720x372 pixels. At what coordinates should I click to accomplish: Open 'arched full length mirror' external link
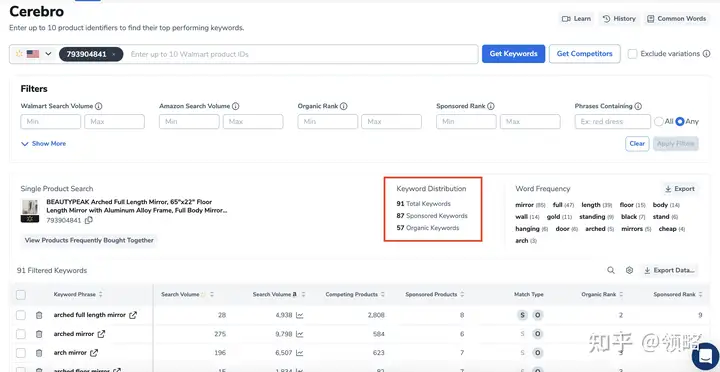tap(133, 315)
